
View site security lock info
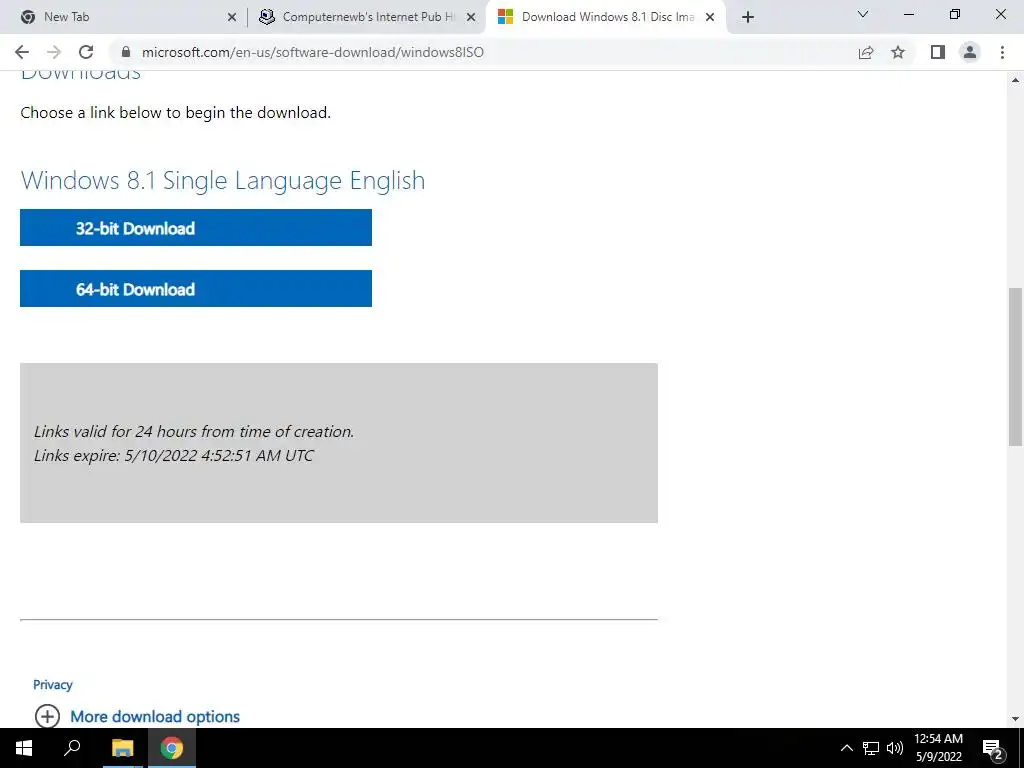126,52
